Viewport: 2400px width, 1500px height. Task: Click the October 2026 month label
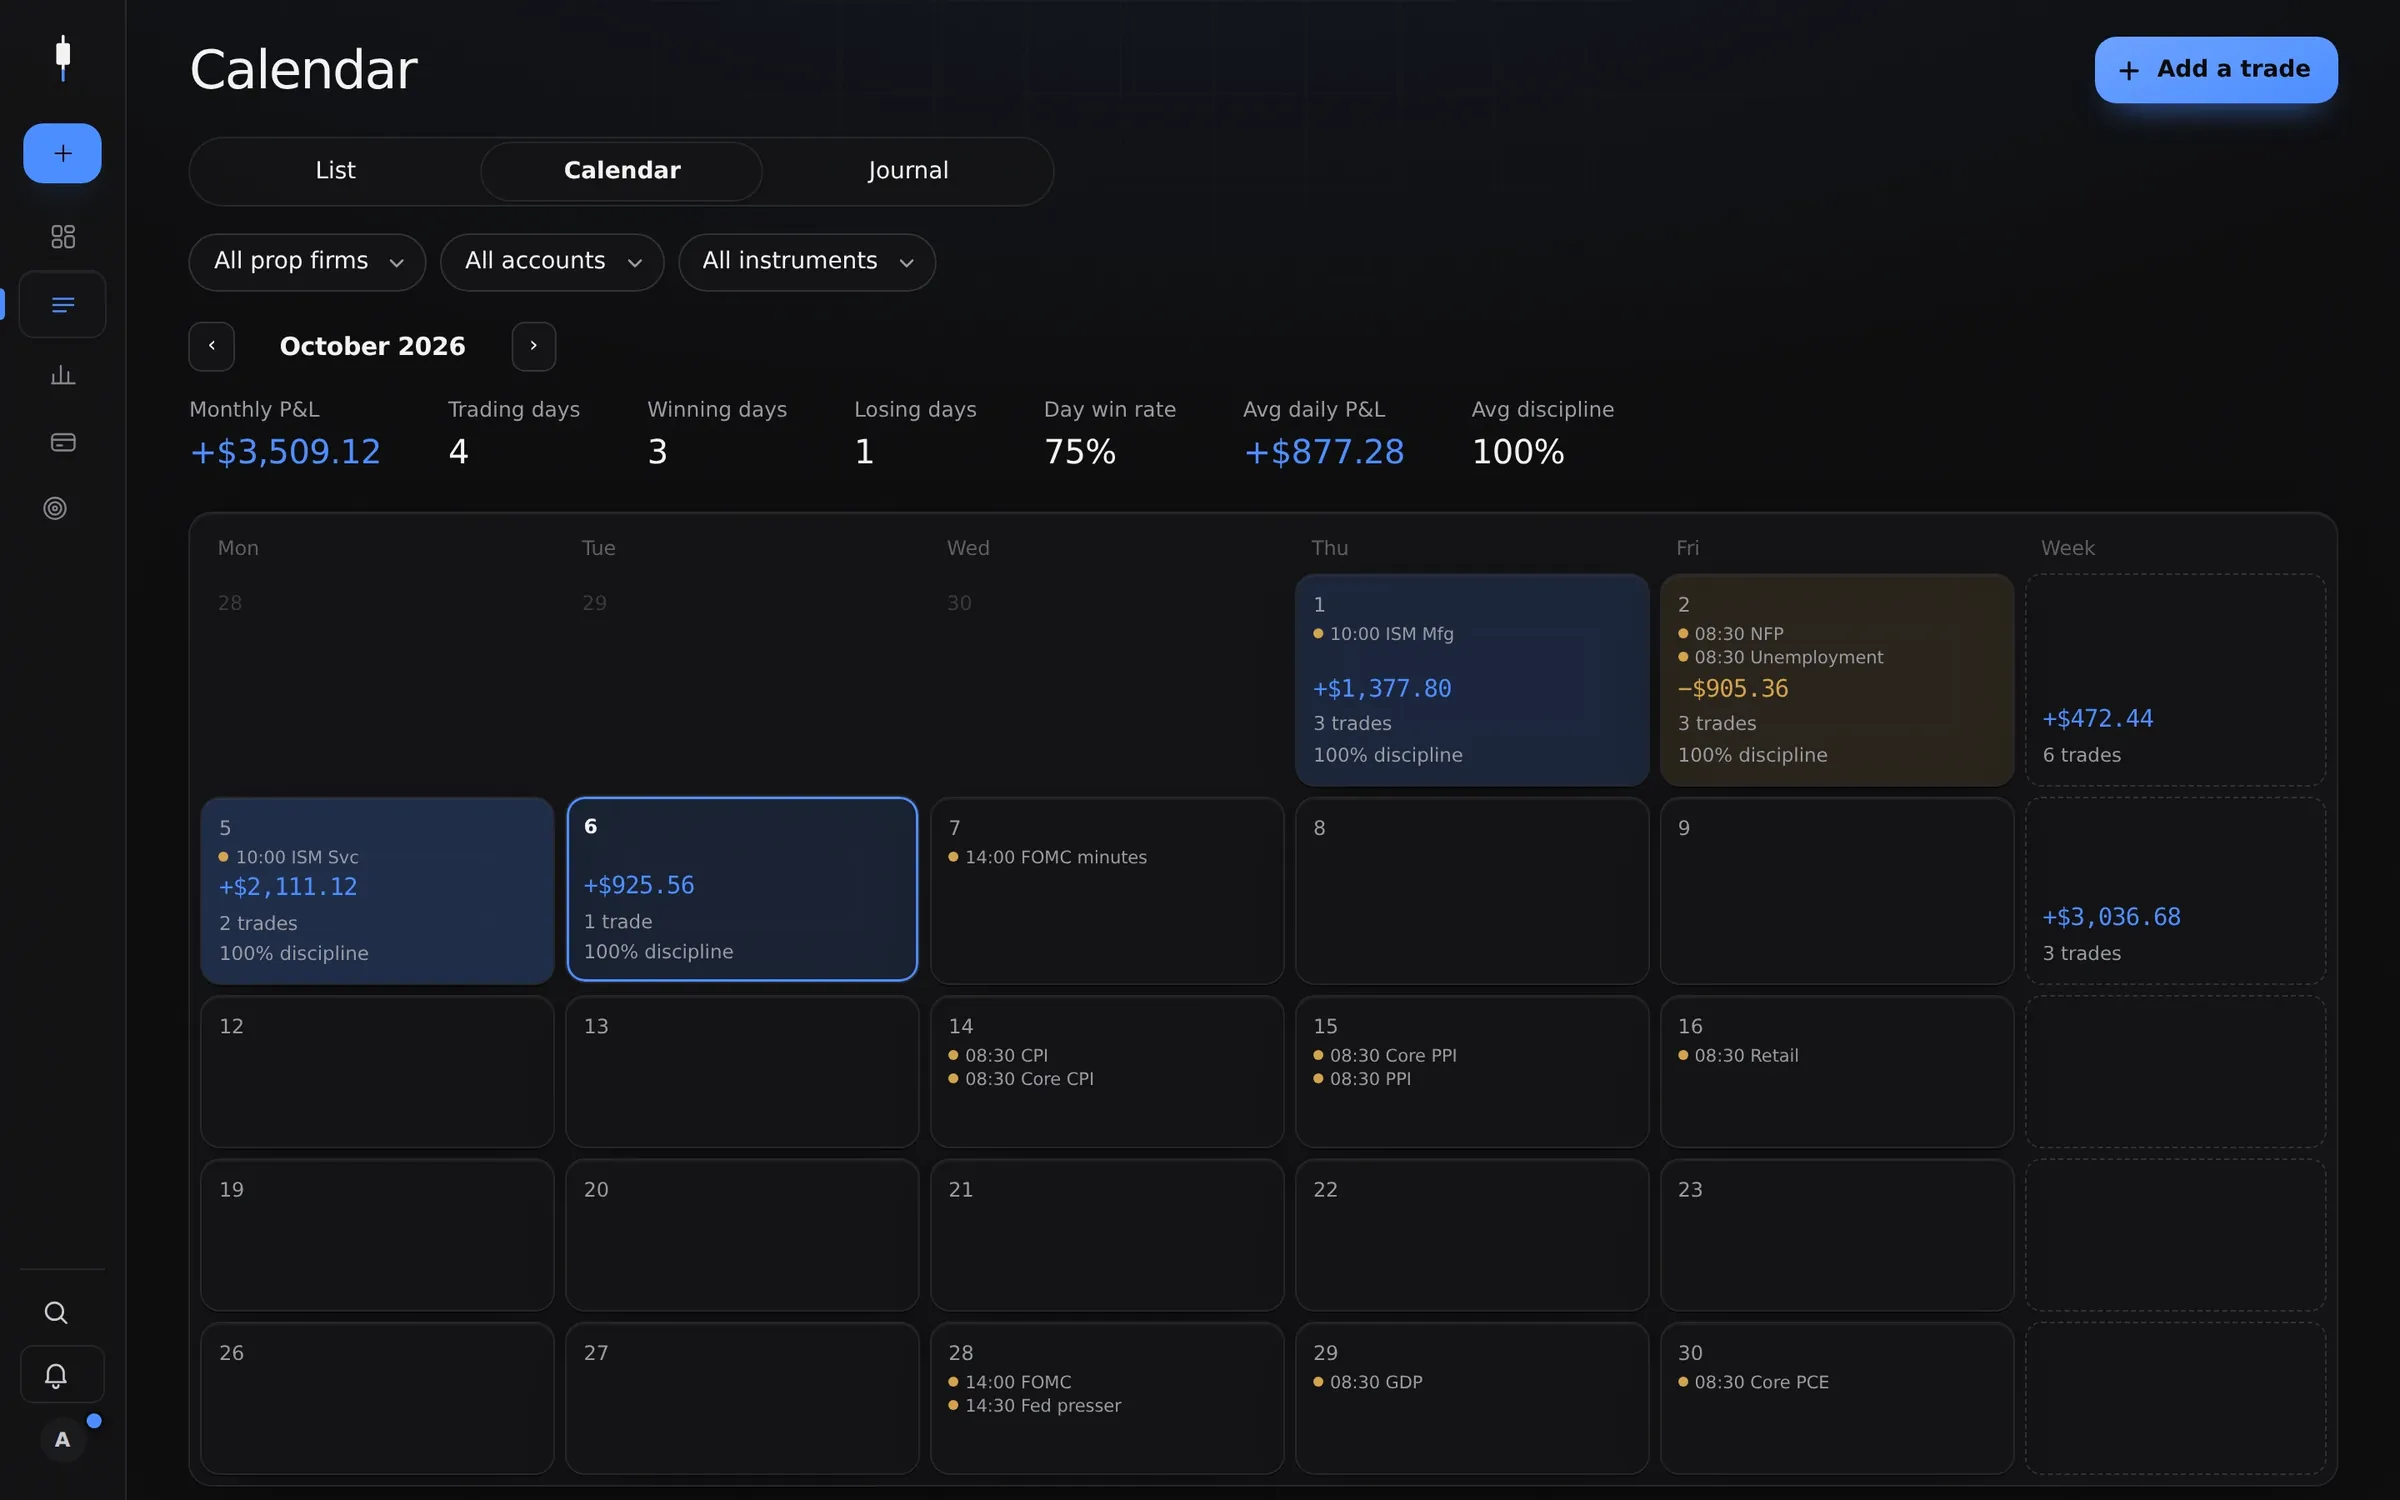372,346
